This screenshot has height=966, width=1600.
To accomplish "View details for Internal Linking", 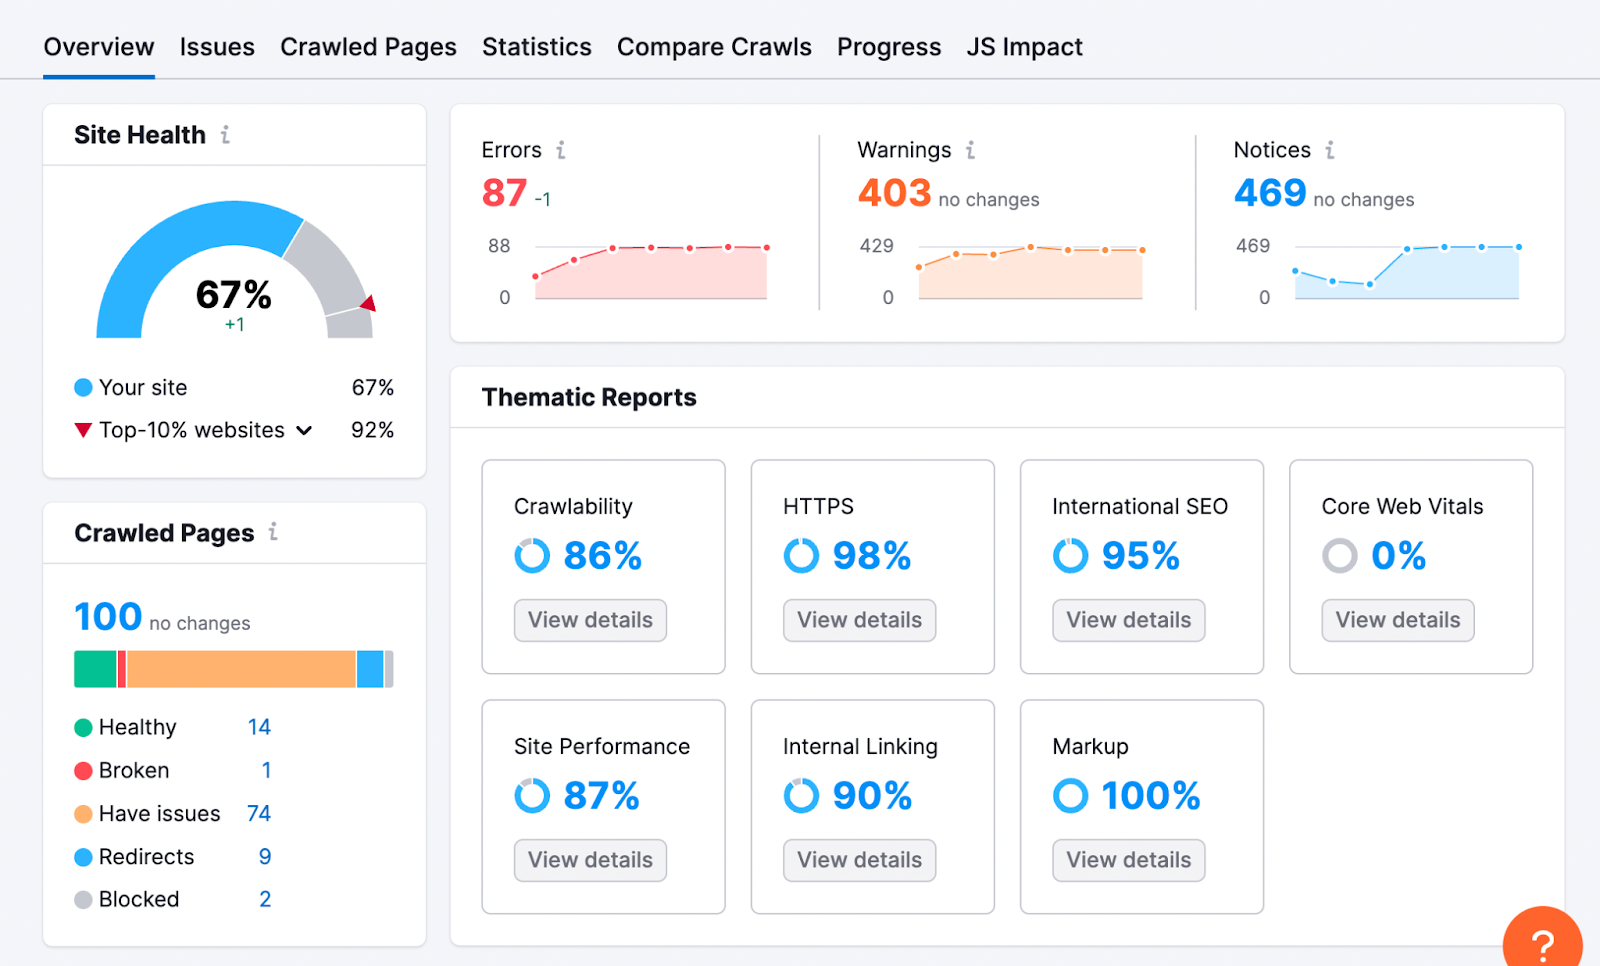I will coord(858,860).
